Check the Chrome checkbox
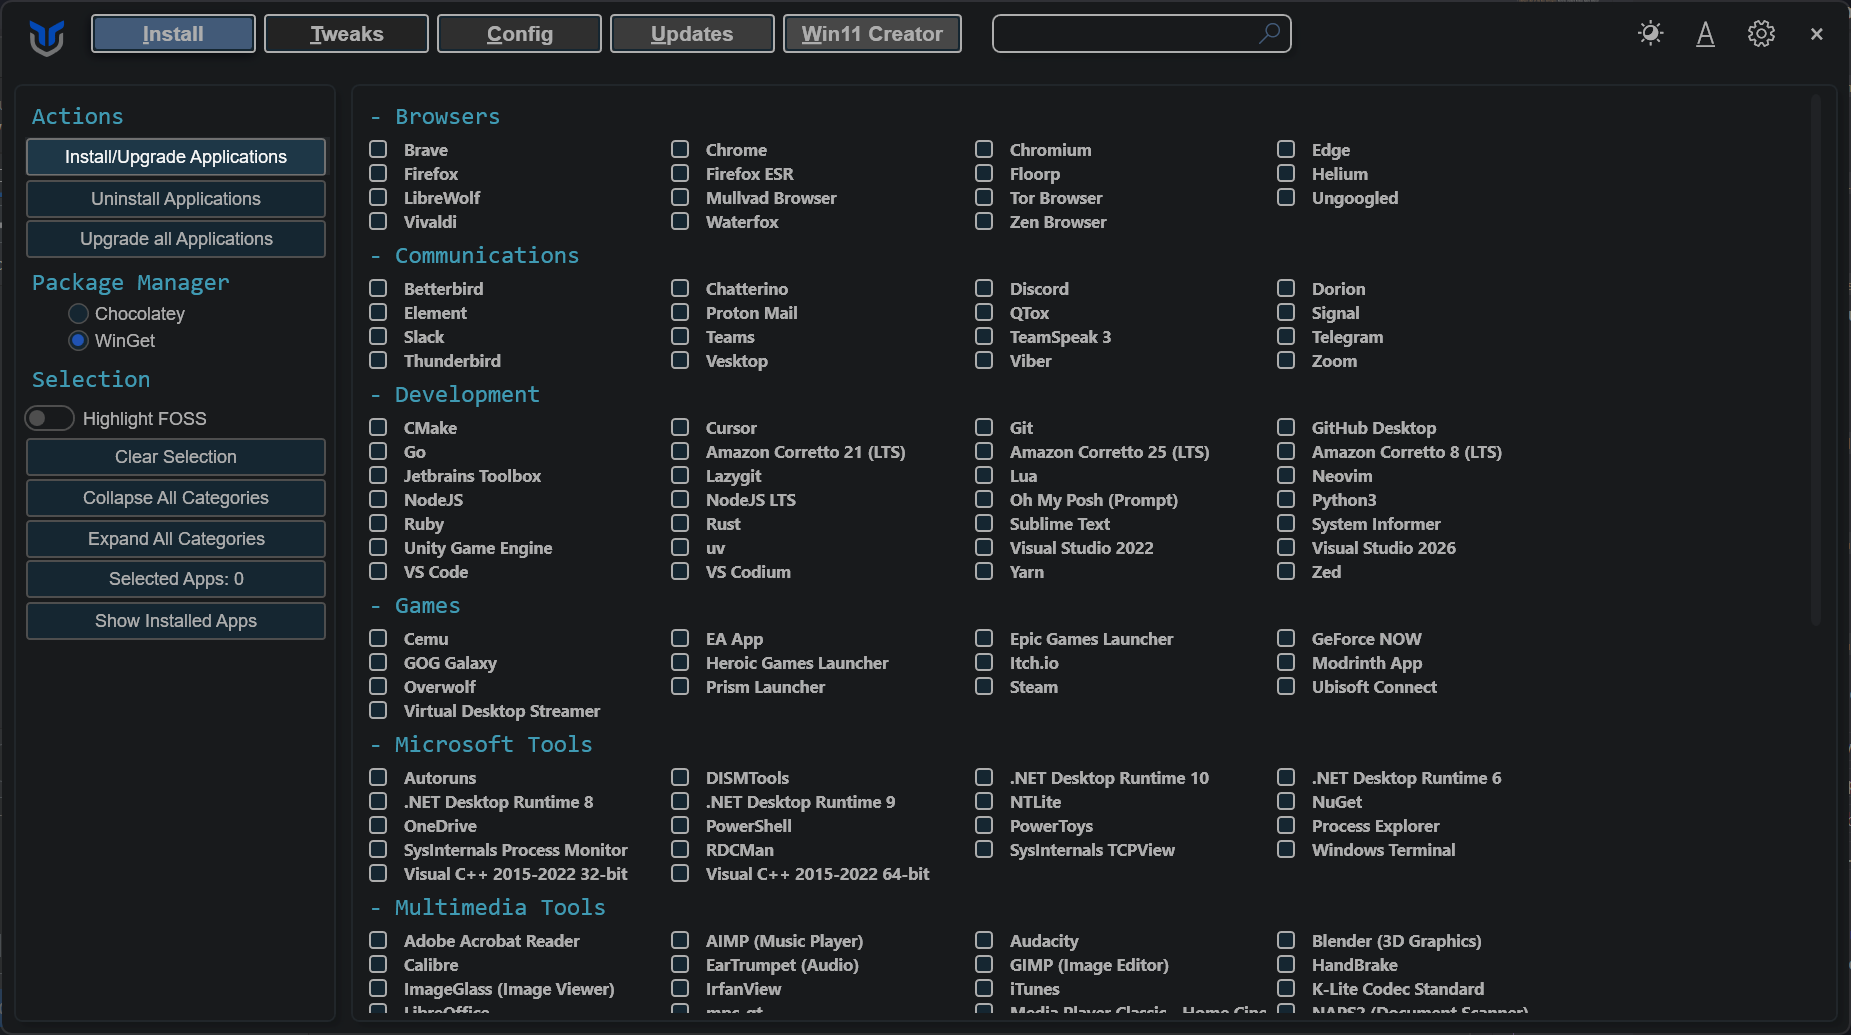Viewport: 1852px width, 1036px height. [x=680, y=149]
